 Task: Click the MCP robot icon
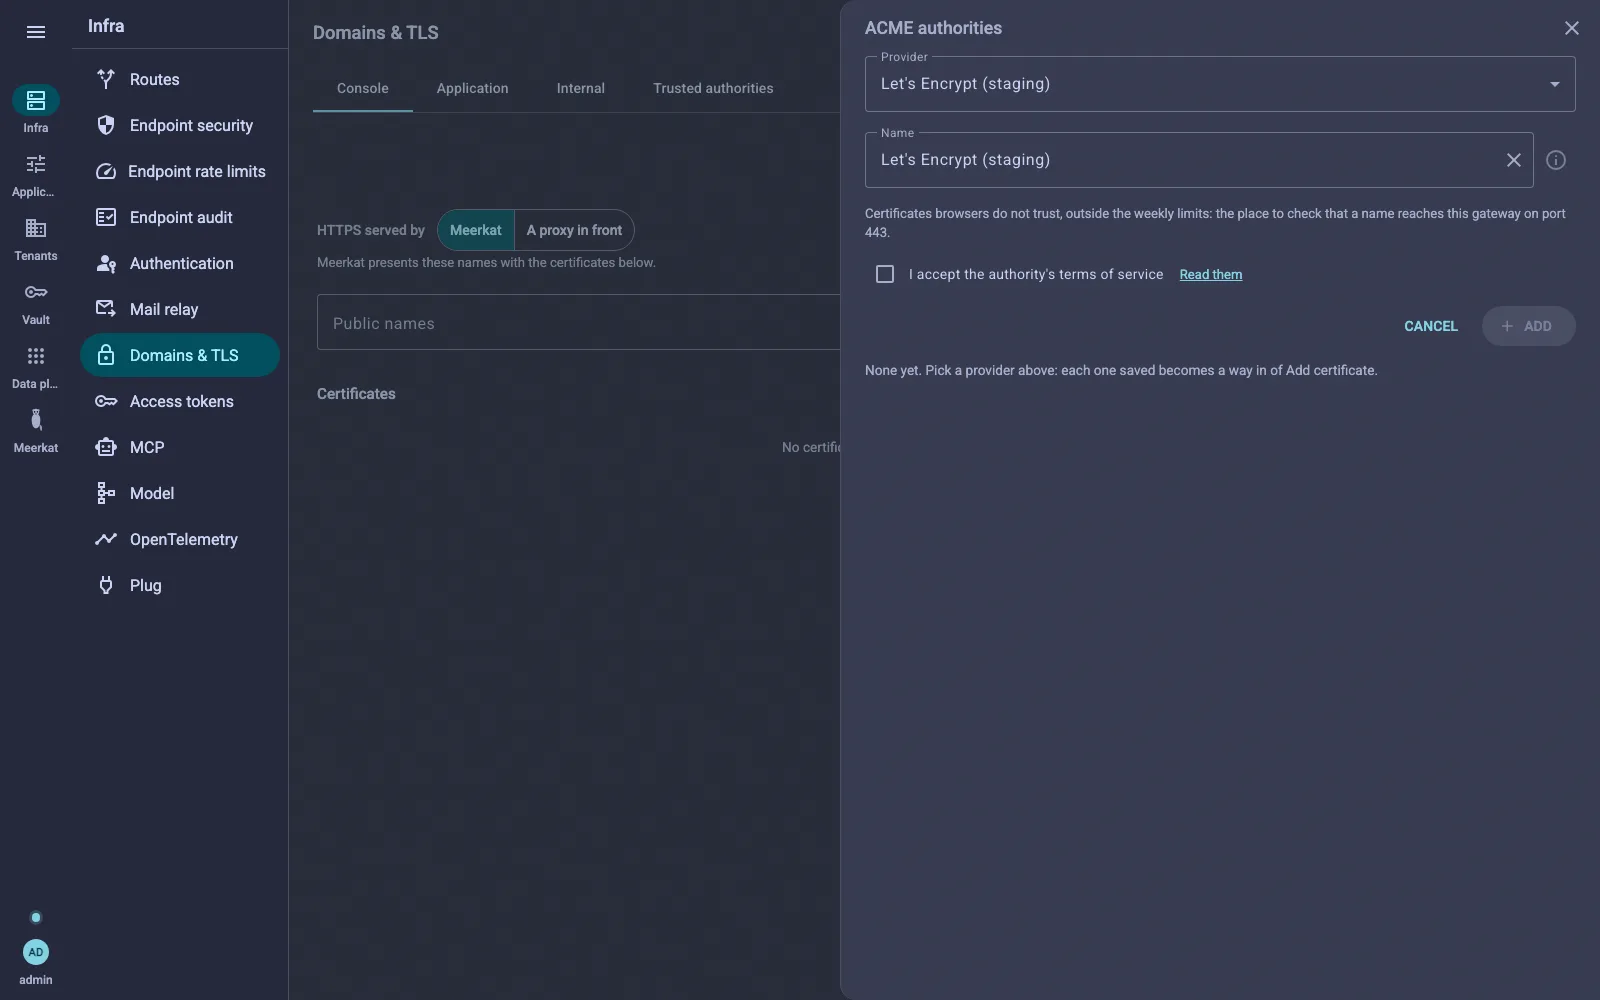point(106,447)
